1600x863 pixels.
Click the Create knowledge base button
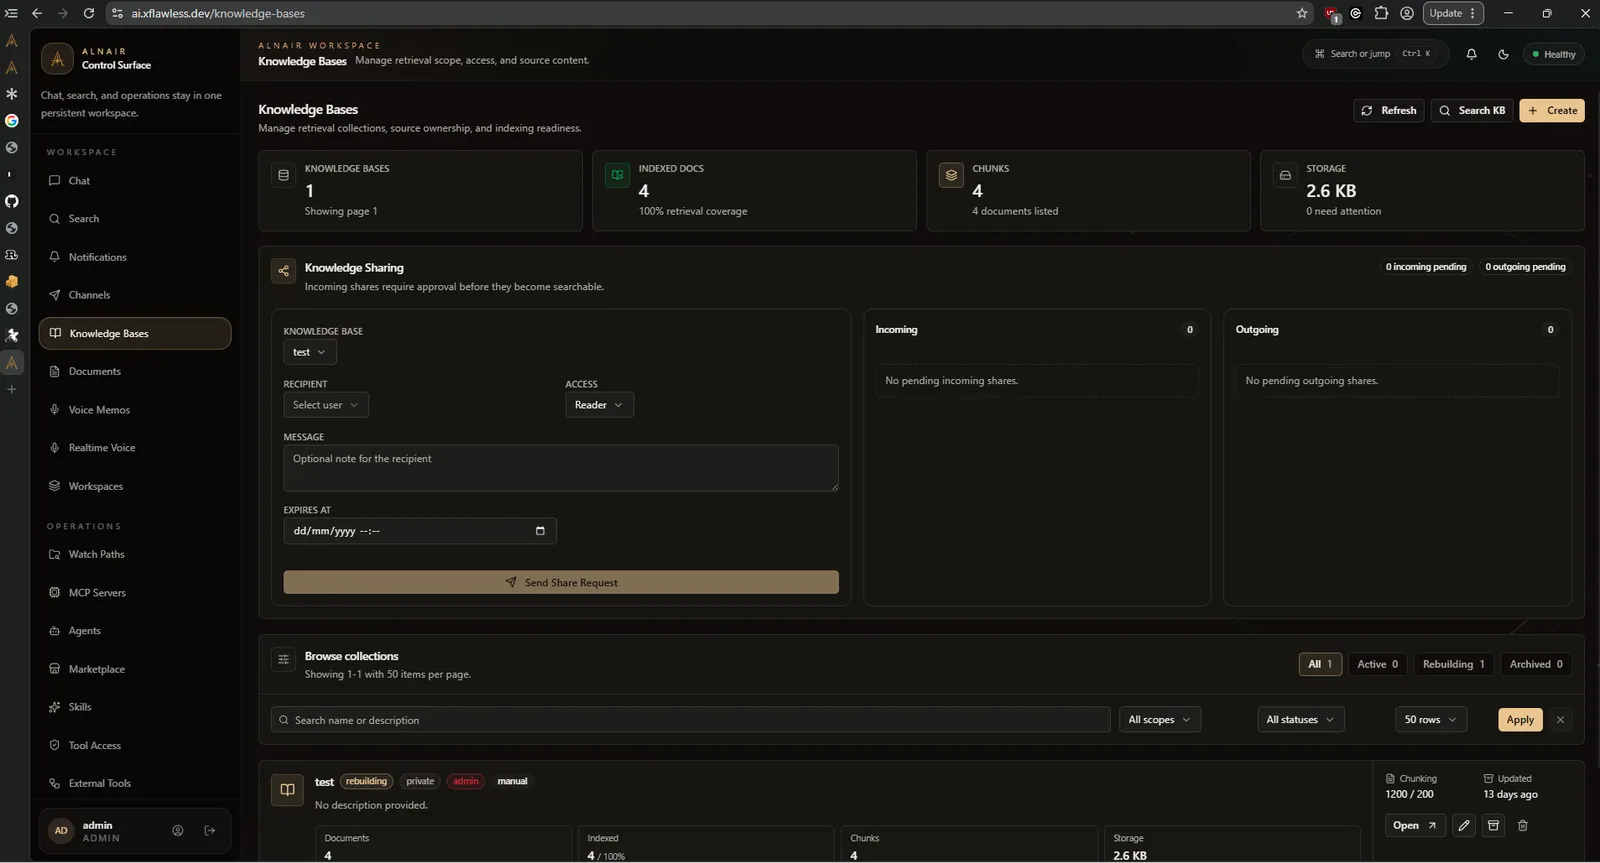pos(1552,110)
